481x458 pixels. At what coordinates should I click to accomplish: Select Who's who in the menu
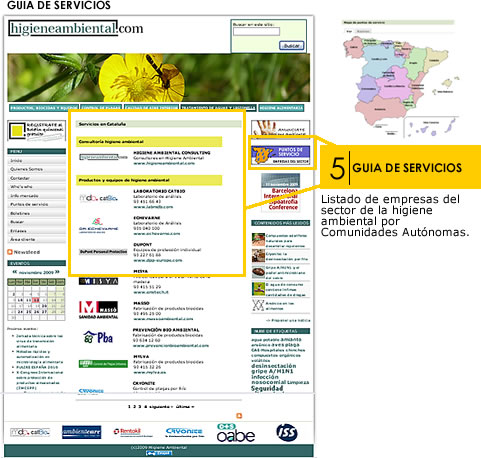pos(36,187)
